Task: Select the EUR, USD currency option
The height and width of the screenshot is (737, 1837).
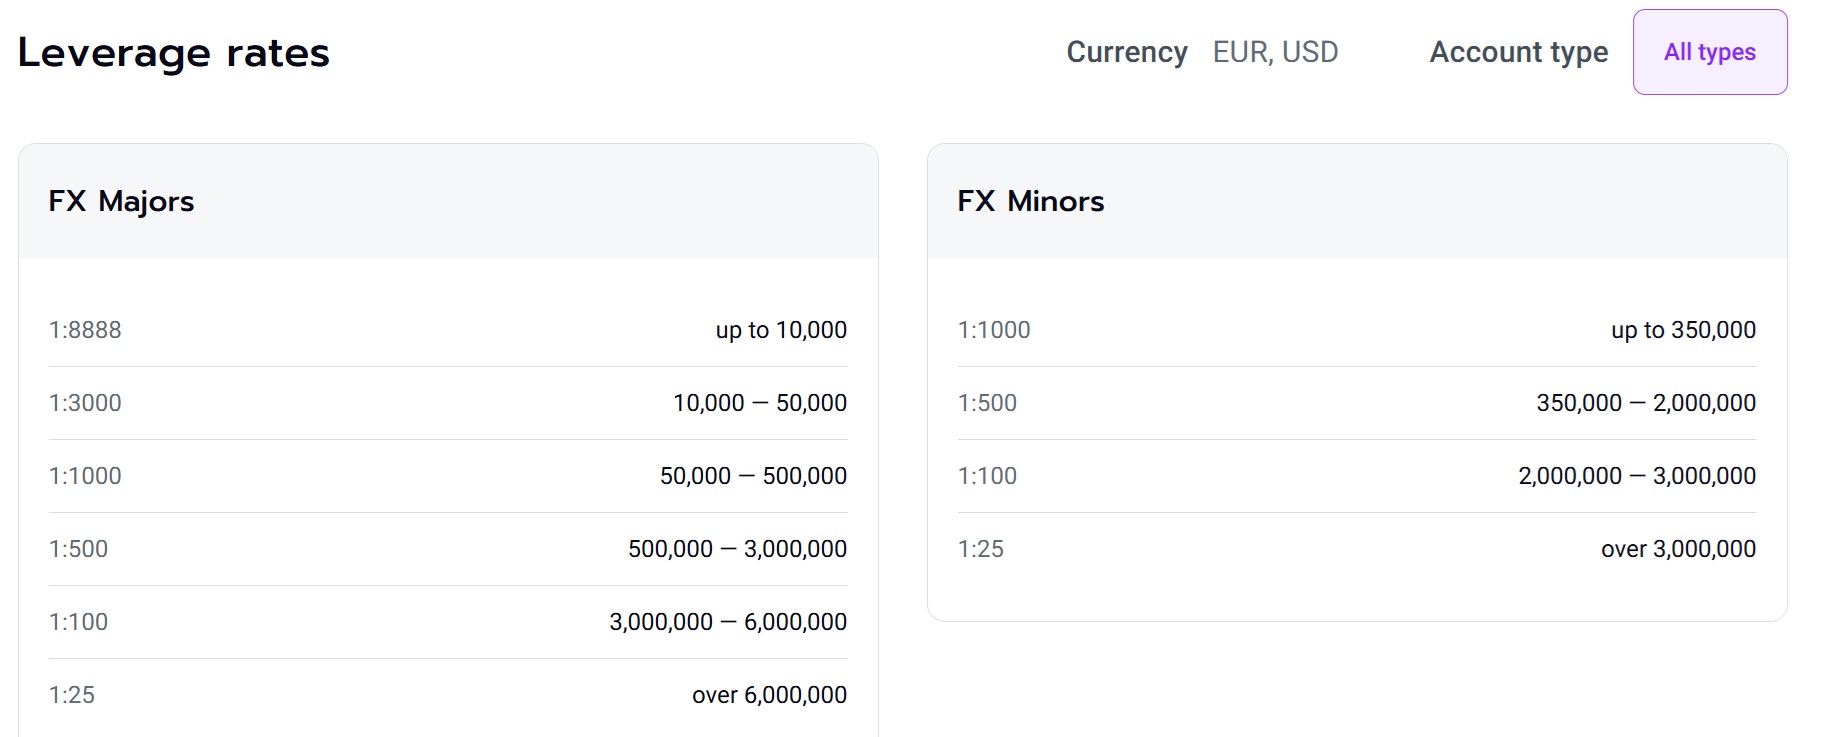Action: click(1275, 52)
